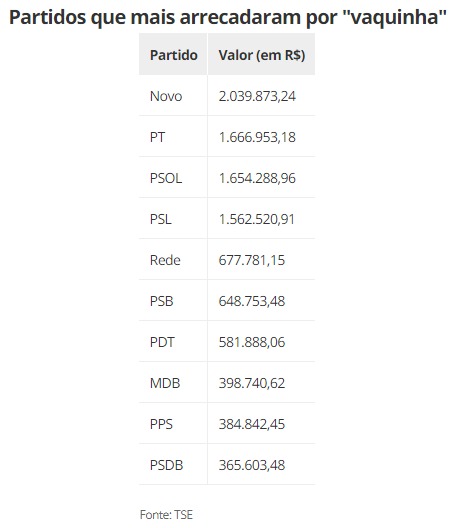Click the value 365.603,48
Screen dimensions: 454x528
pyautogui.click(x=252, y=465)
